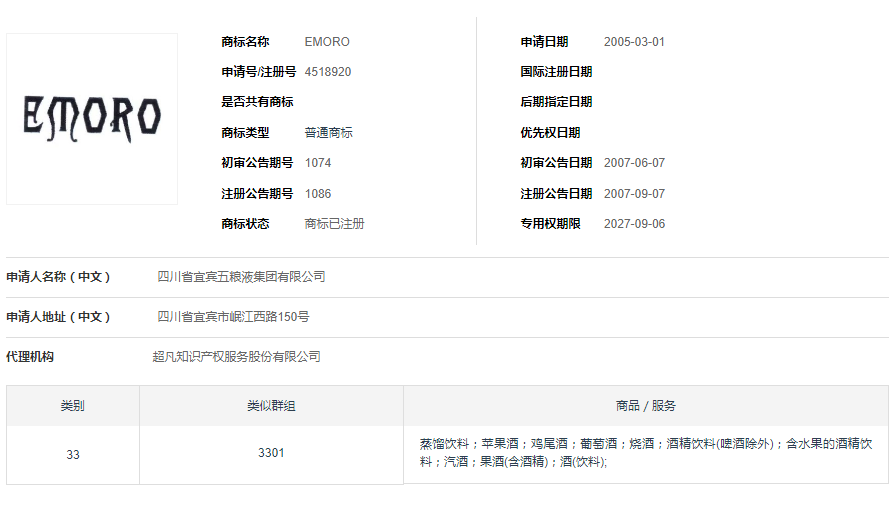Select the application date 2005-03-01

coord(634,42)
